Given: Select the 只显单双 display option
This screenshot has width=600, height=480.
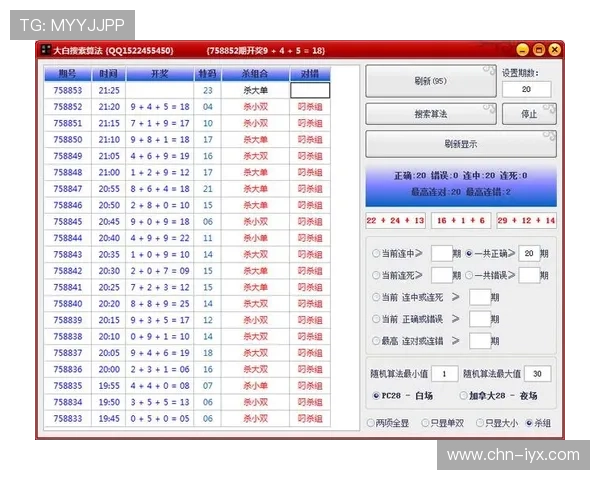Looking at the screenshot, I should pyautogui.click(x=425, y=423).
